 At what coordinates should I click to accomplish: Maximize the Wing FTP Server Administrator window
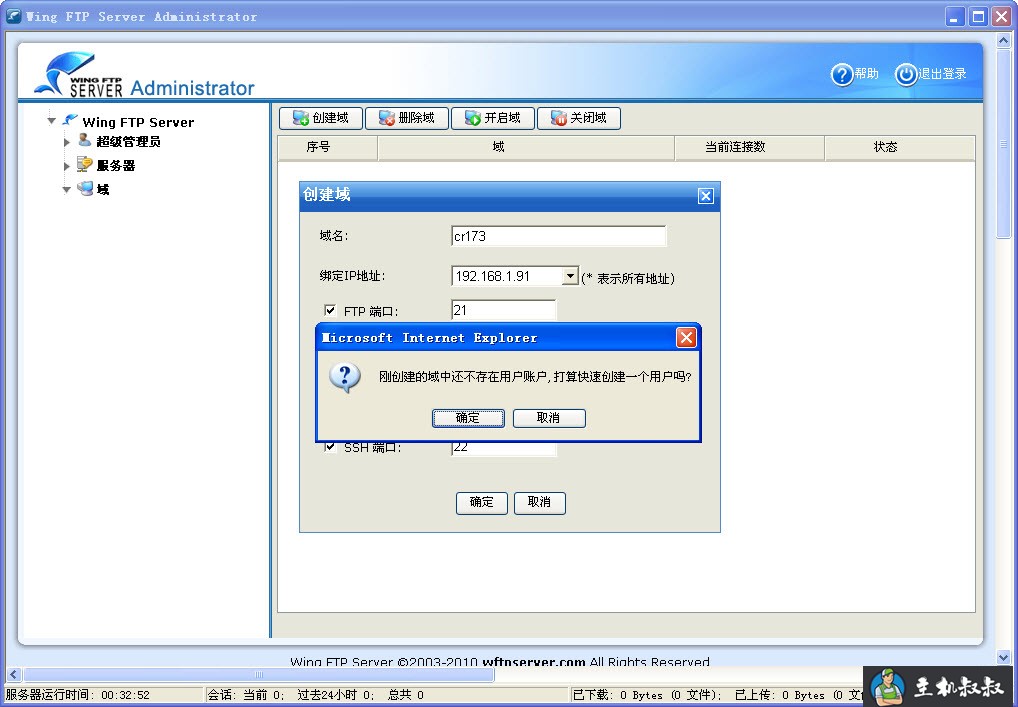point(978,17)
